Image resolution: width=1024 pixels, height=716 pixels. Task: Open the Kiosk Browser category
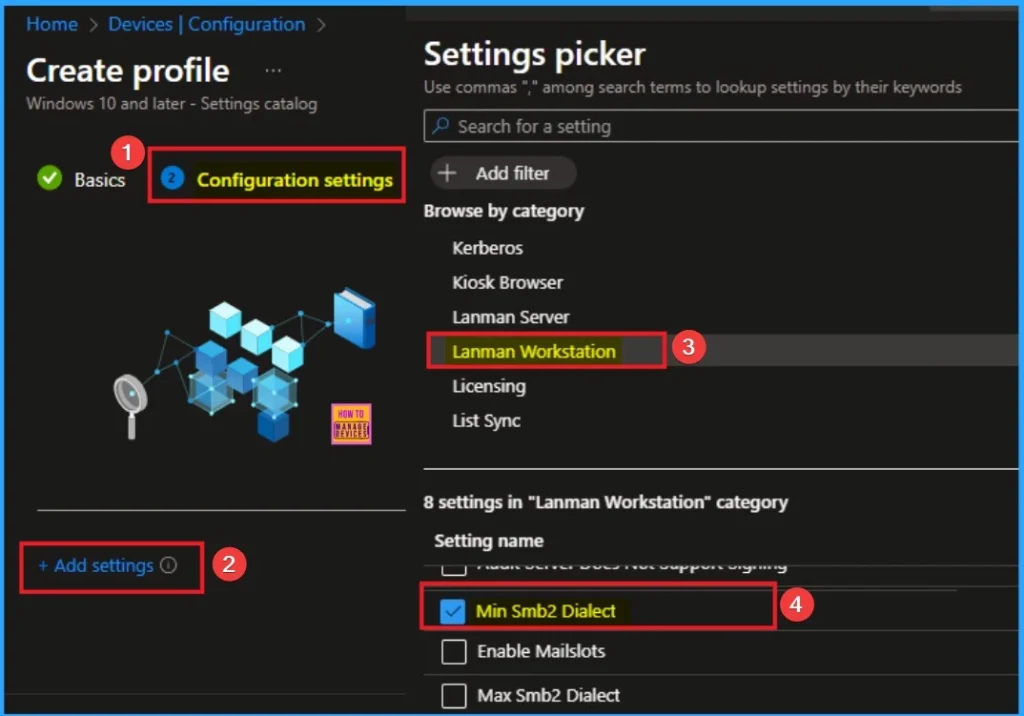click(507, 283)
